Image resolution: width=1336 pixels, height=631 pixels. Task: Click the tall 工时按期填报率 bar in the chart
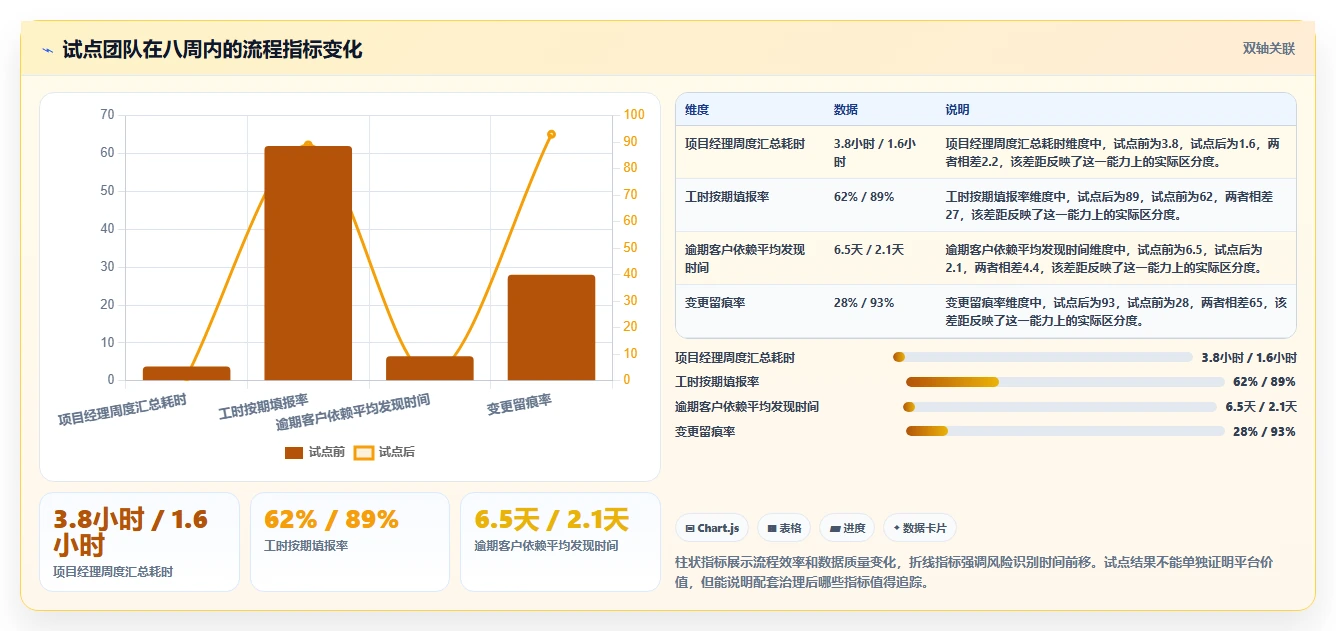[x=308, y=263]
